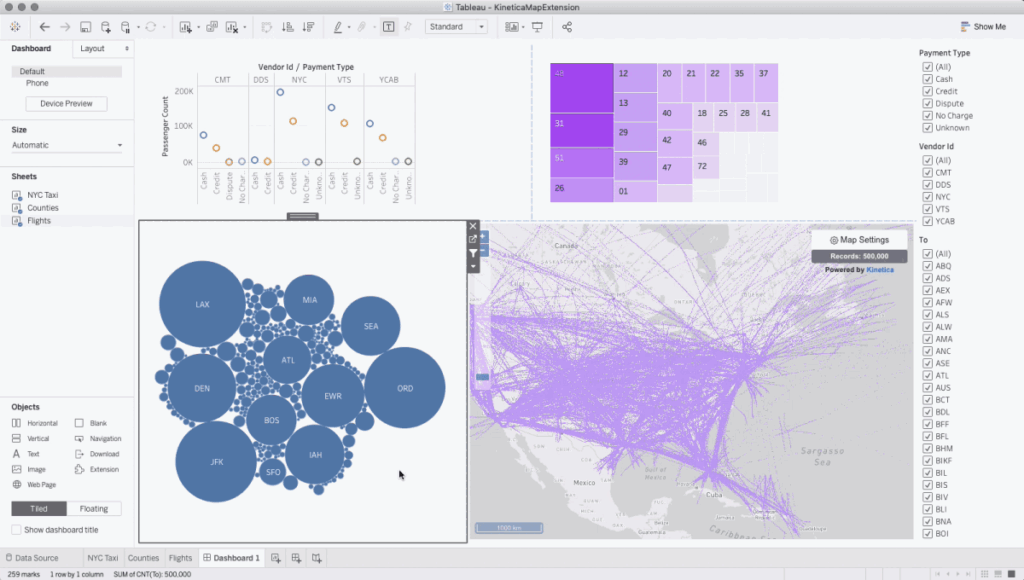Select the darkest purple treemap cell 48

tap(581, 88)
